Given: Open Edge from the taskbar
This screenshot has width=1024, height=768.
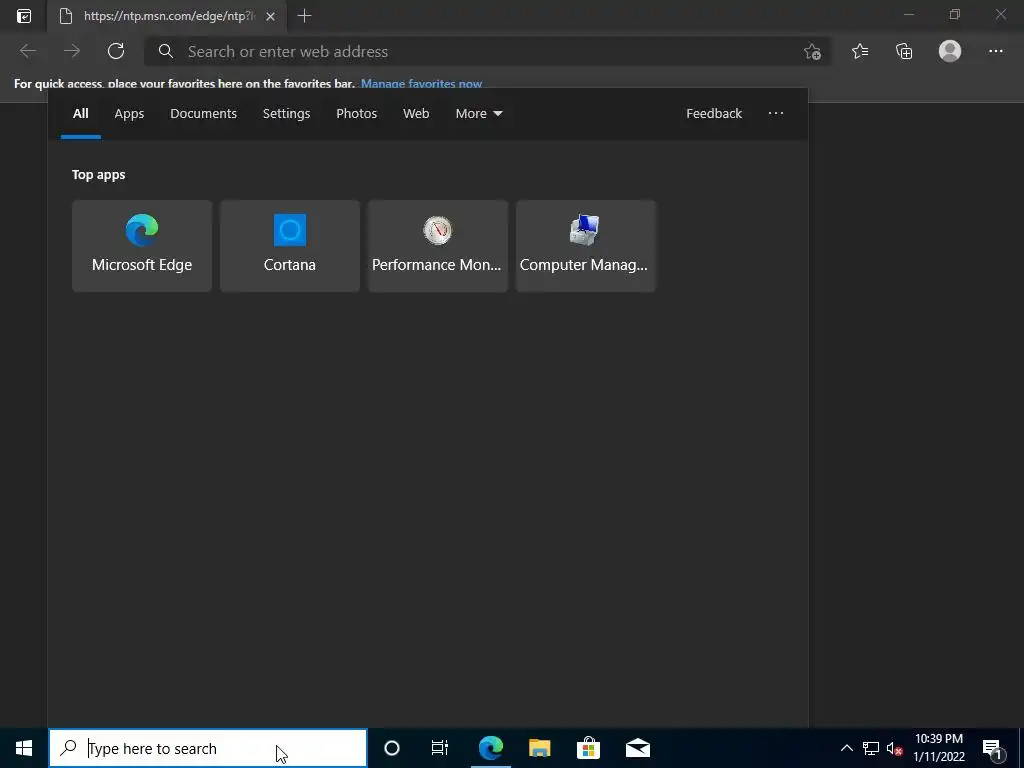Looking at the screenshot, I should coord(490,748).
